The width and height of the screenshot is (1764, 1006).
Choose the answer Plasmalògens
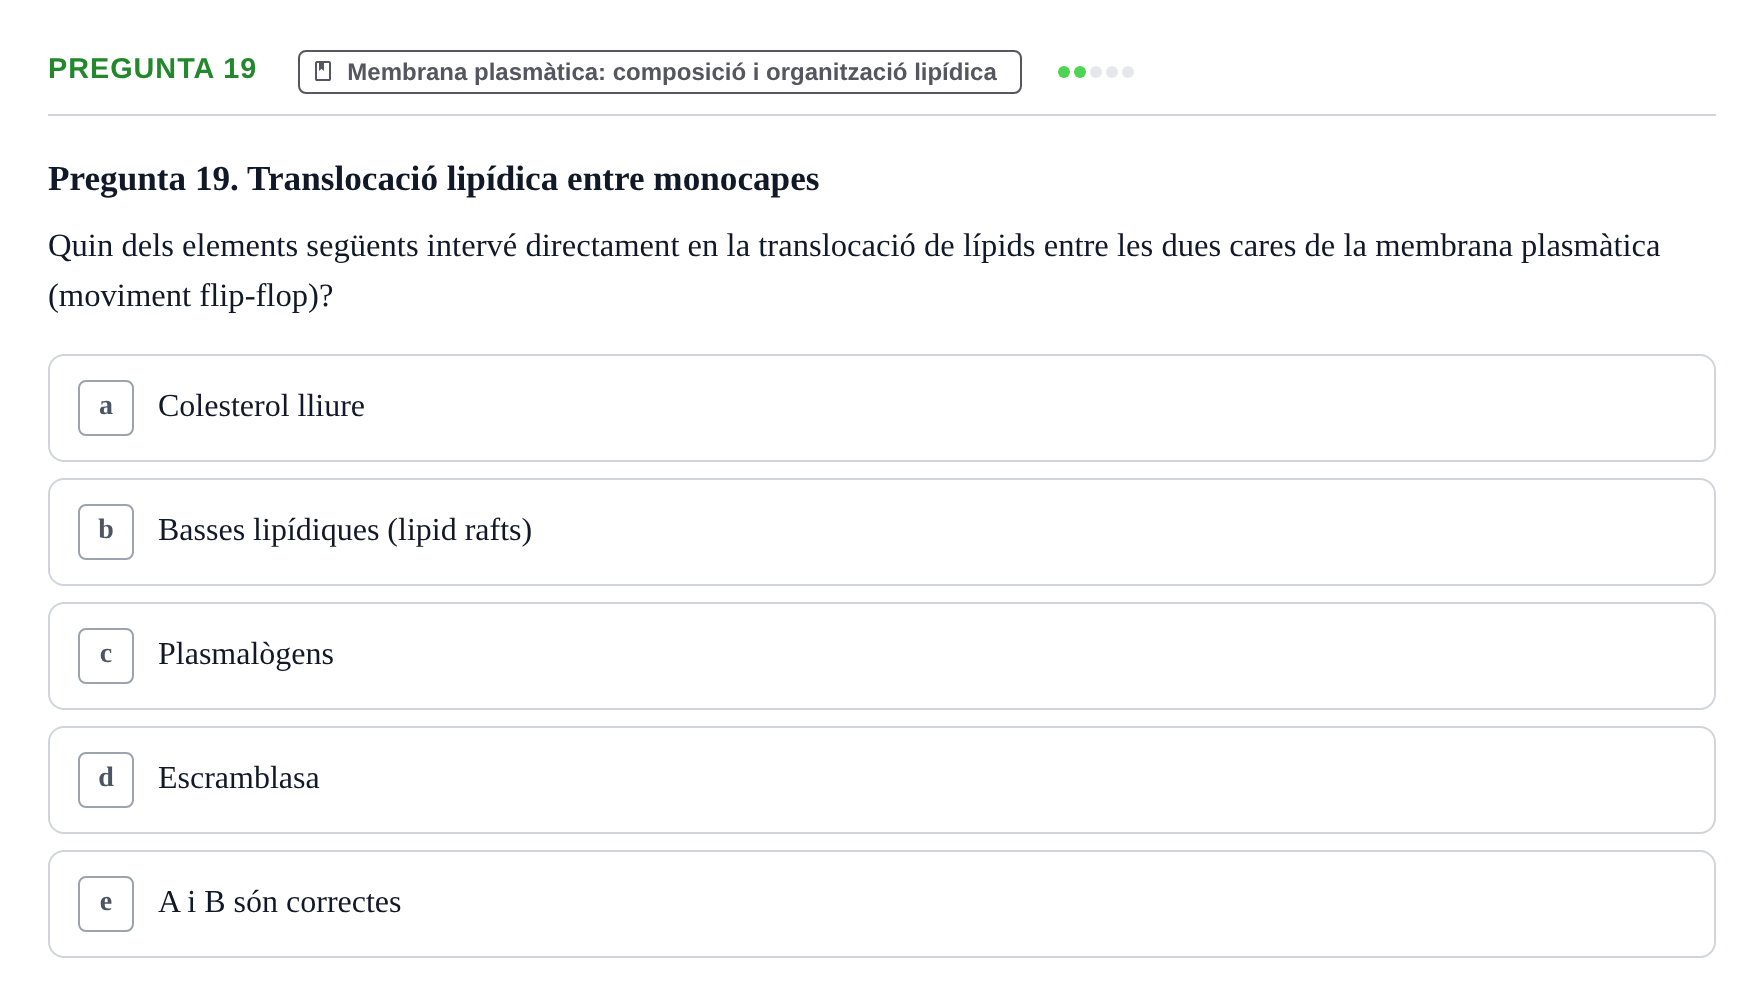pos(882,656)
